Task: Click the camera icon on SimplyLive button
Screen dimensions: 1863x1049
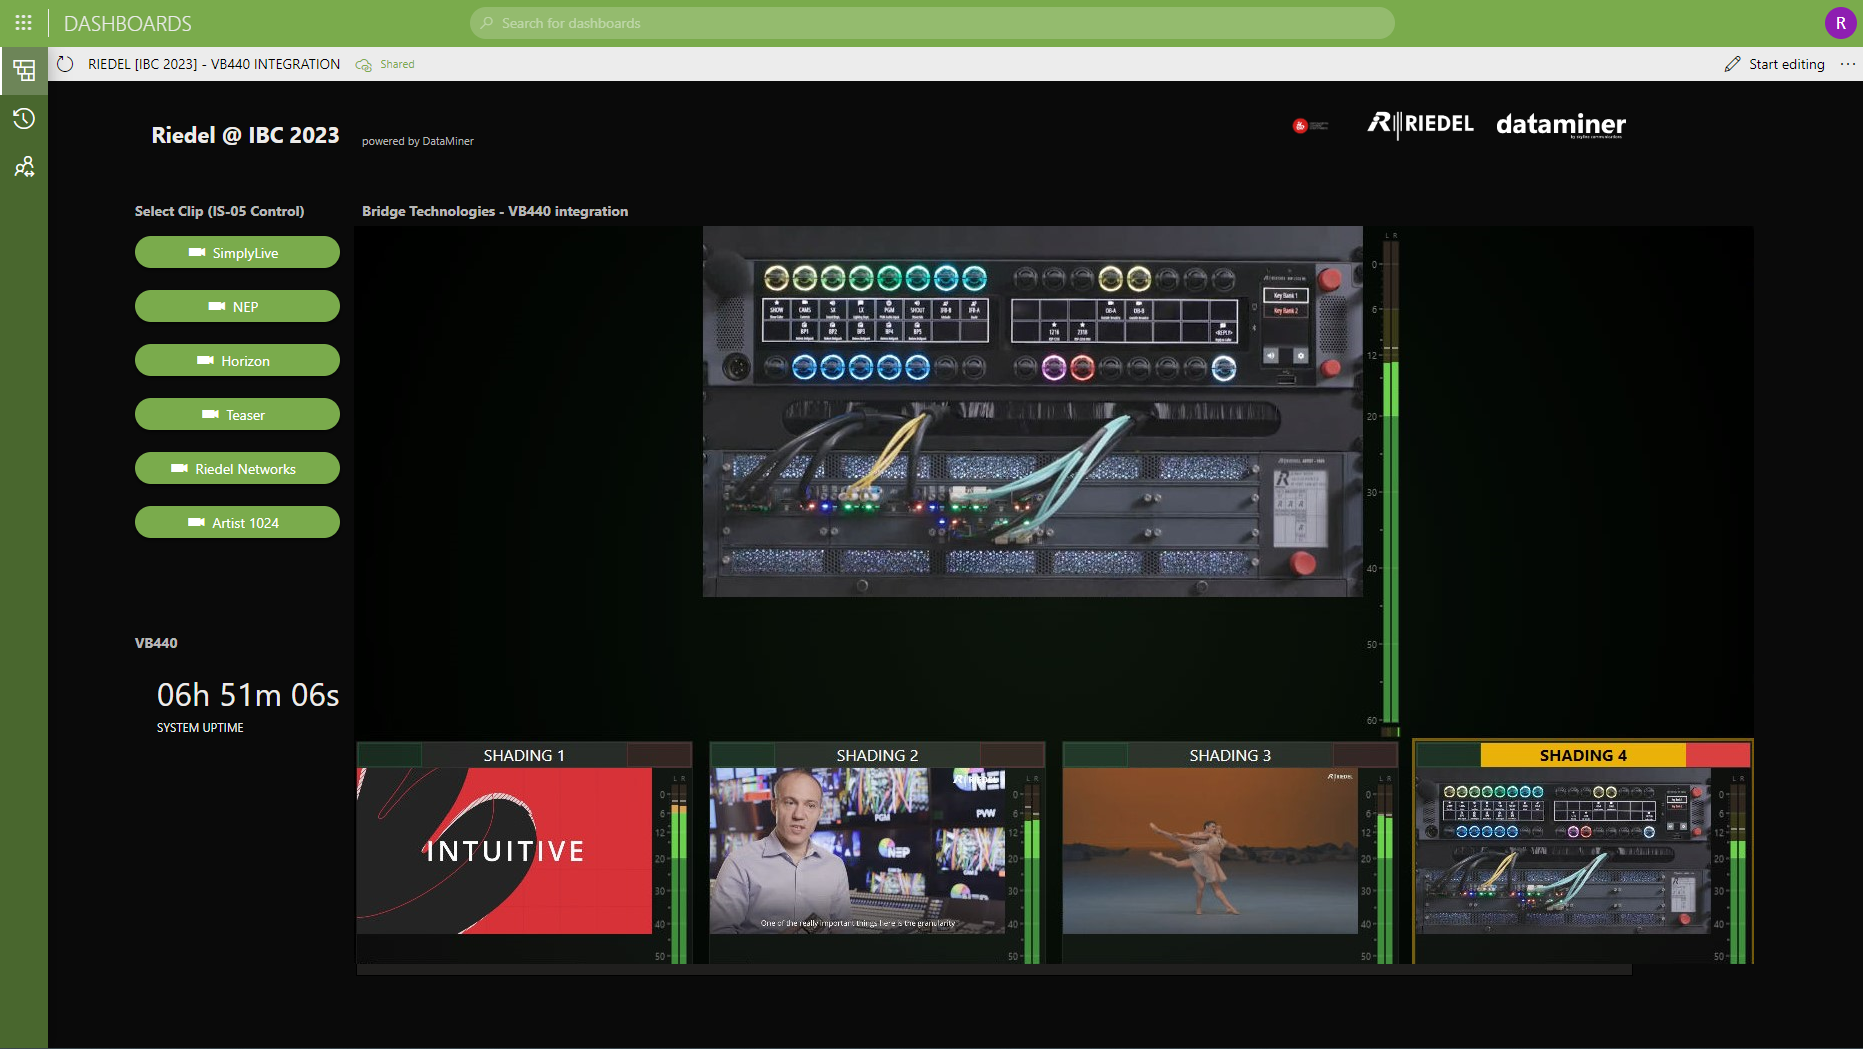Action: [197, 253]
